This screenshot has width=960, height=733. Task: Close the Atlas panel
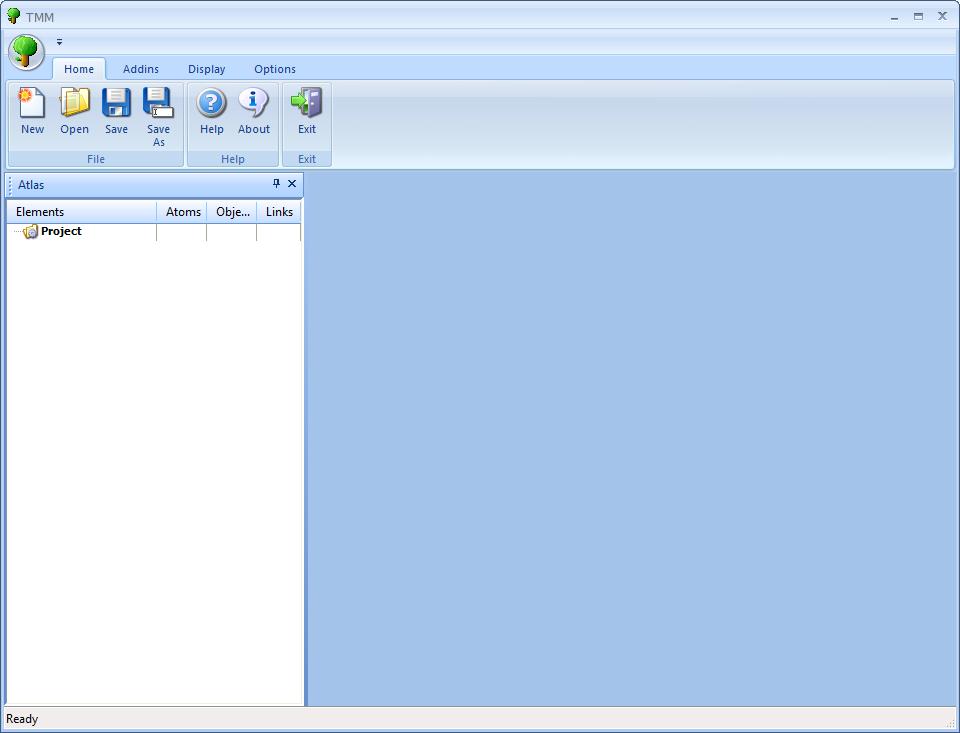[x=292, y=184]
